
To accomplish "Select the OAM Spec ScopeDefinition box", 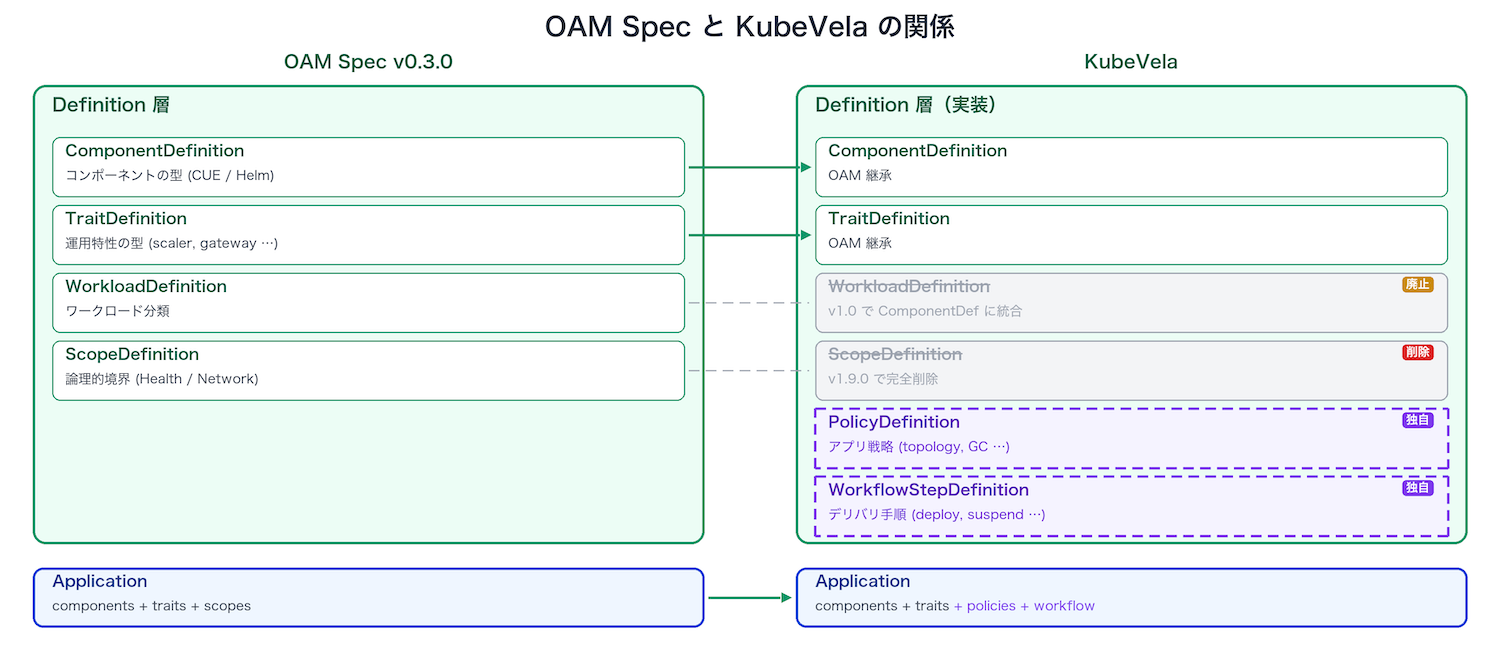I will click(368, 371).
